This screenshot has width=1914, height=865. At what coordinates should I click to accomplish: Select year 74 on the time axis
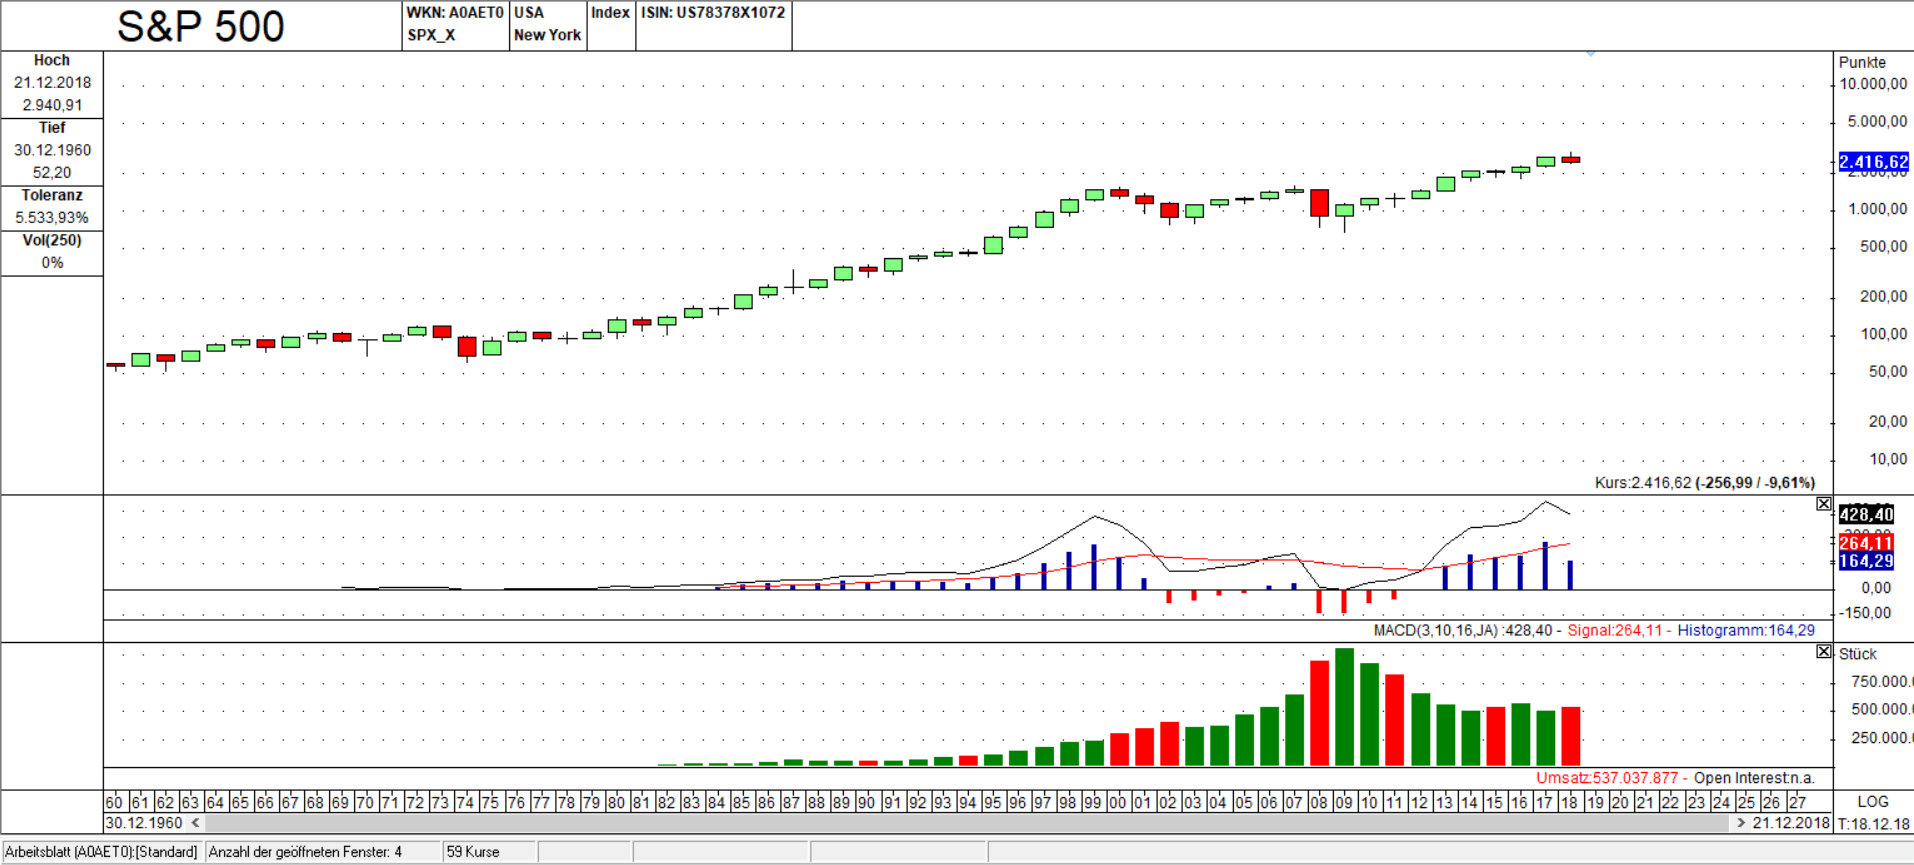tap(465, 802)
